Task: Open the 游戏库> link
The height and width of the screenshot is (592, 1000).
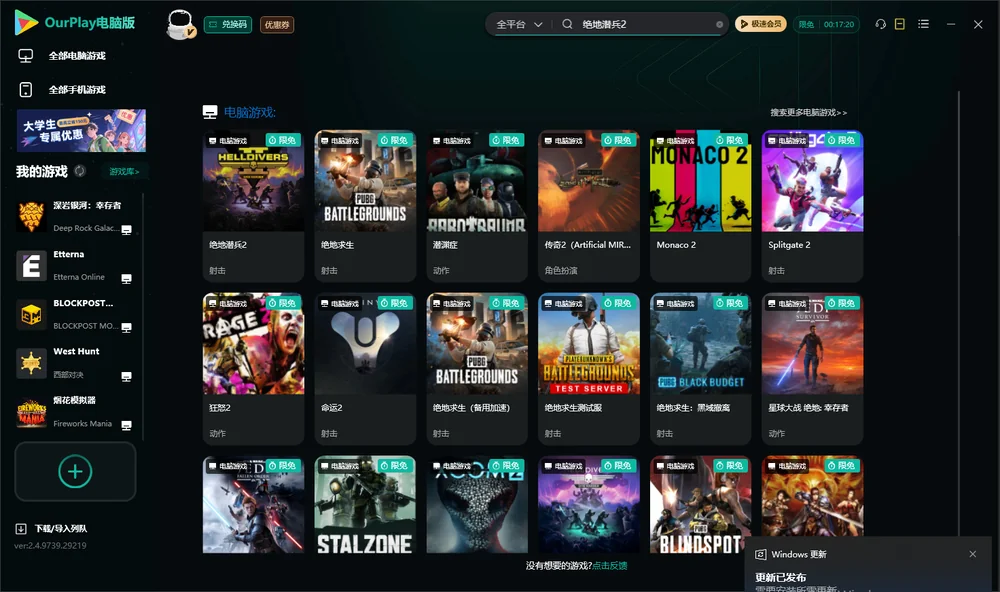Action: 124,171
